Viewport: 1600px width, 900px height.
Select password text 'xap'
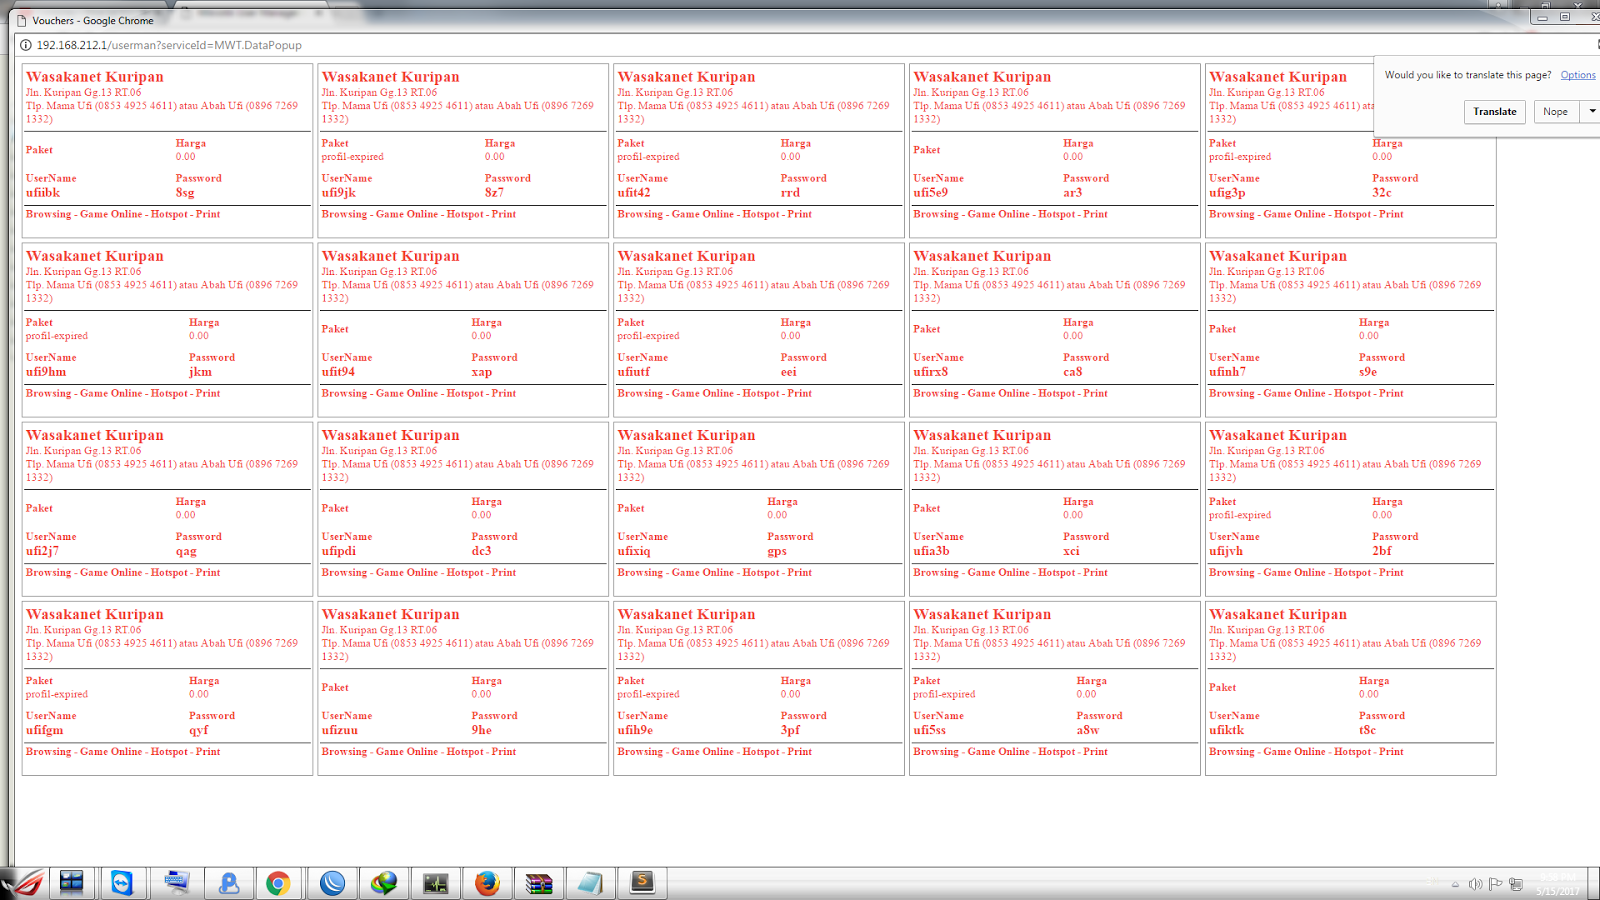click(482, 372)
